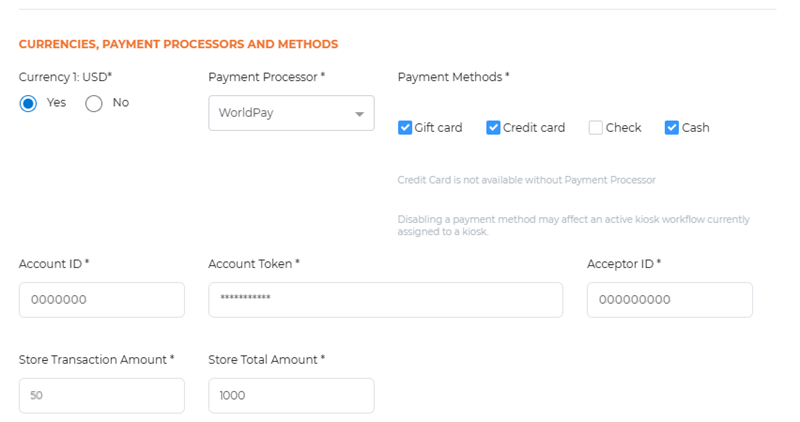Toggle the Cash checkbox

[672, 128]
